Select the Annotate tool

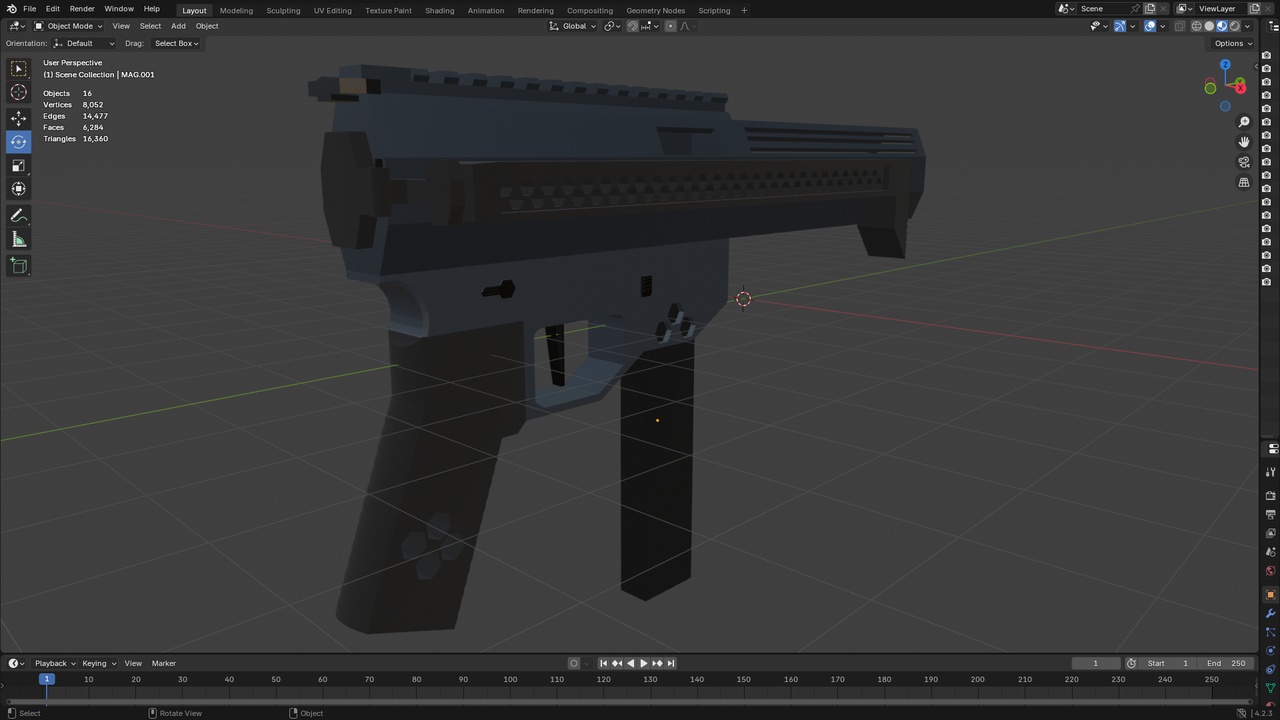click(x=19, y=216)
